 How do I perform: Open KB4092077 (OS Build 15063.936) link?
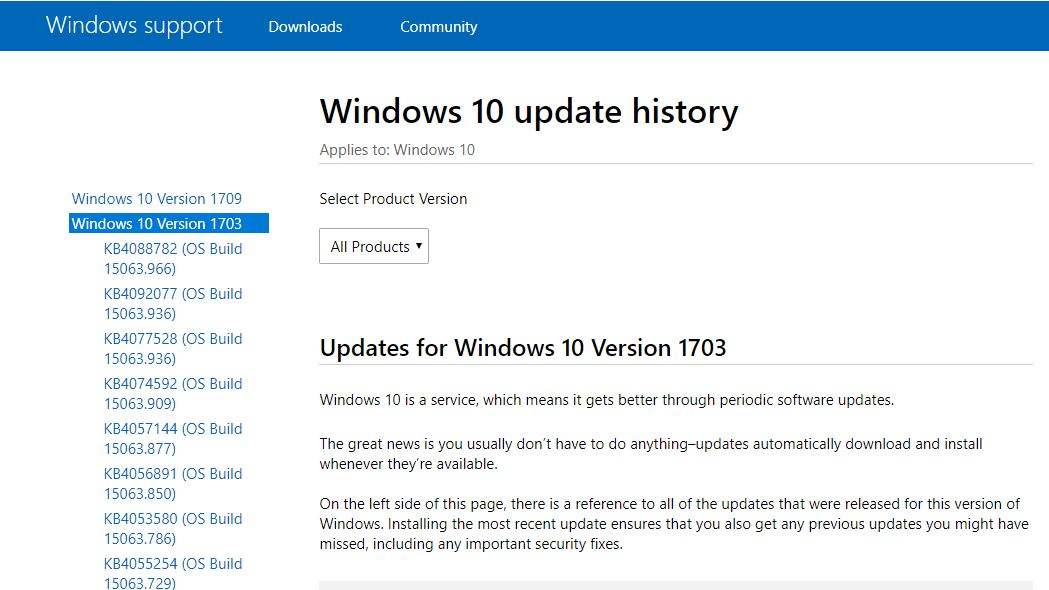click(173, 303)
